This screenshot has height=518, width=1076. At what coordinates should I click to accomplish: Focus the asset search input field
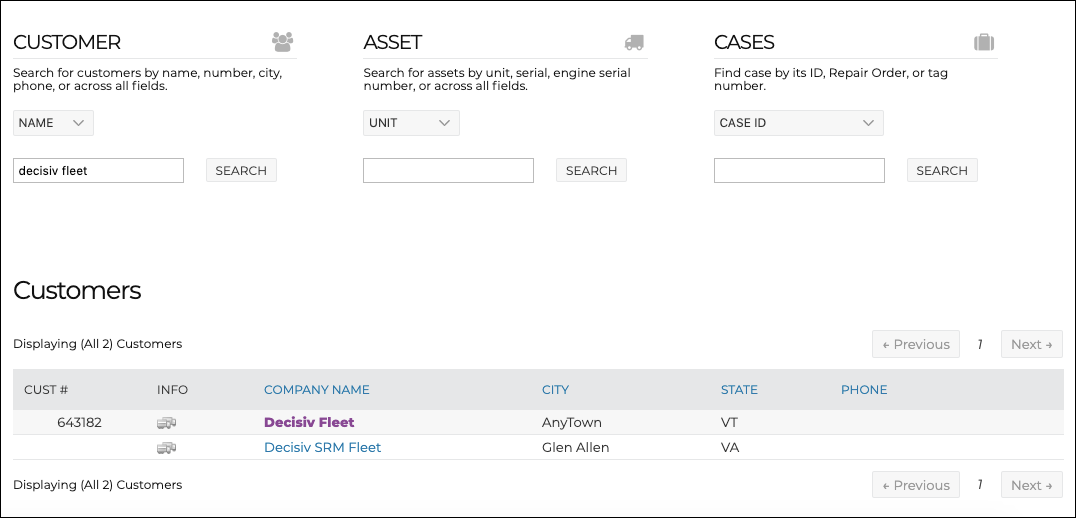[448, 170]
